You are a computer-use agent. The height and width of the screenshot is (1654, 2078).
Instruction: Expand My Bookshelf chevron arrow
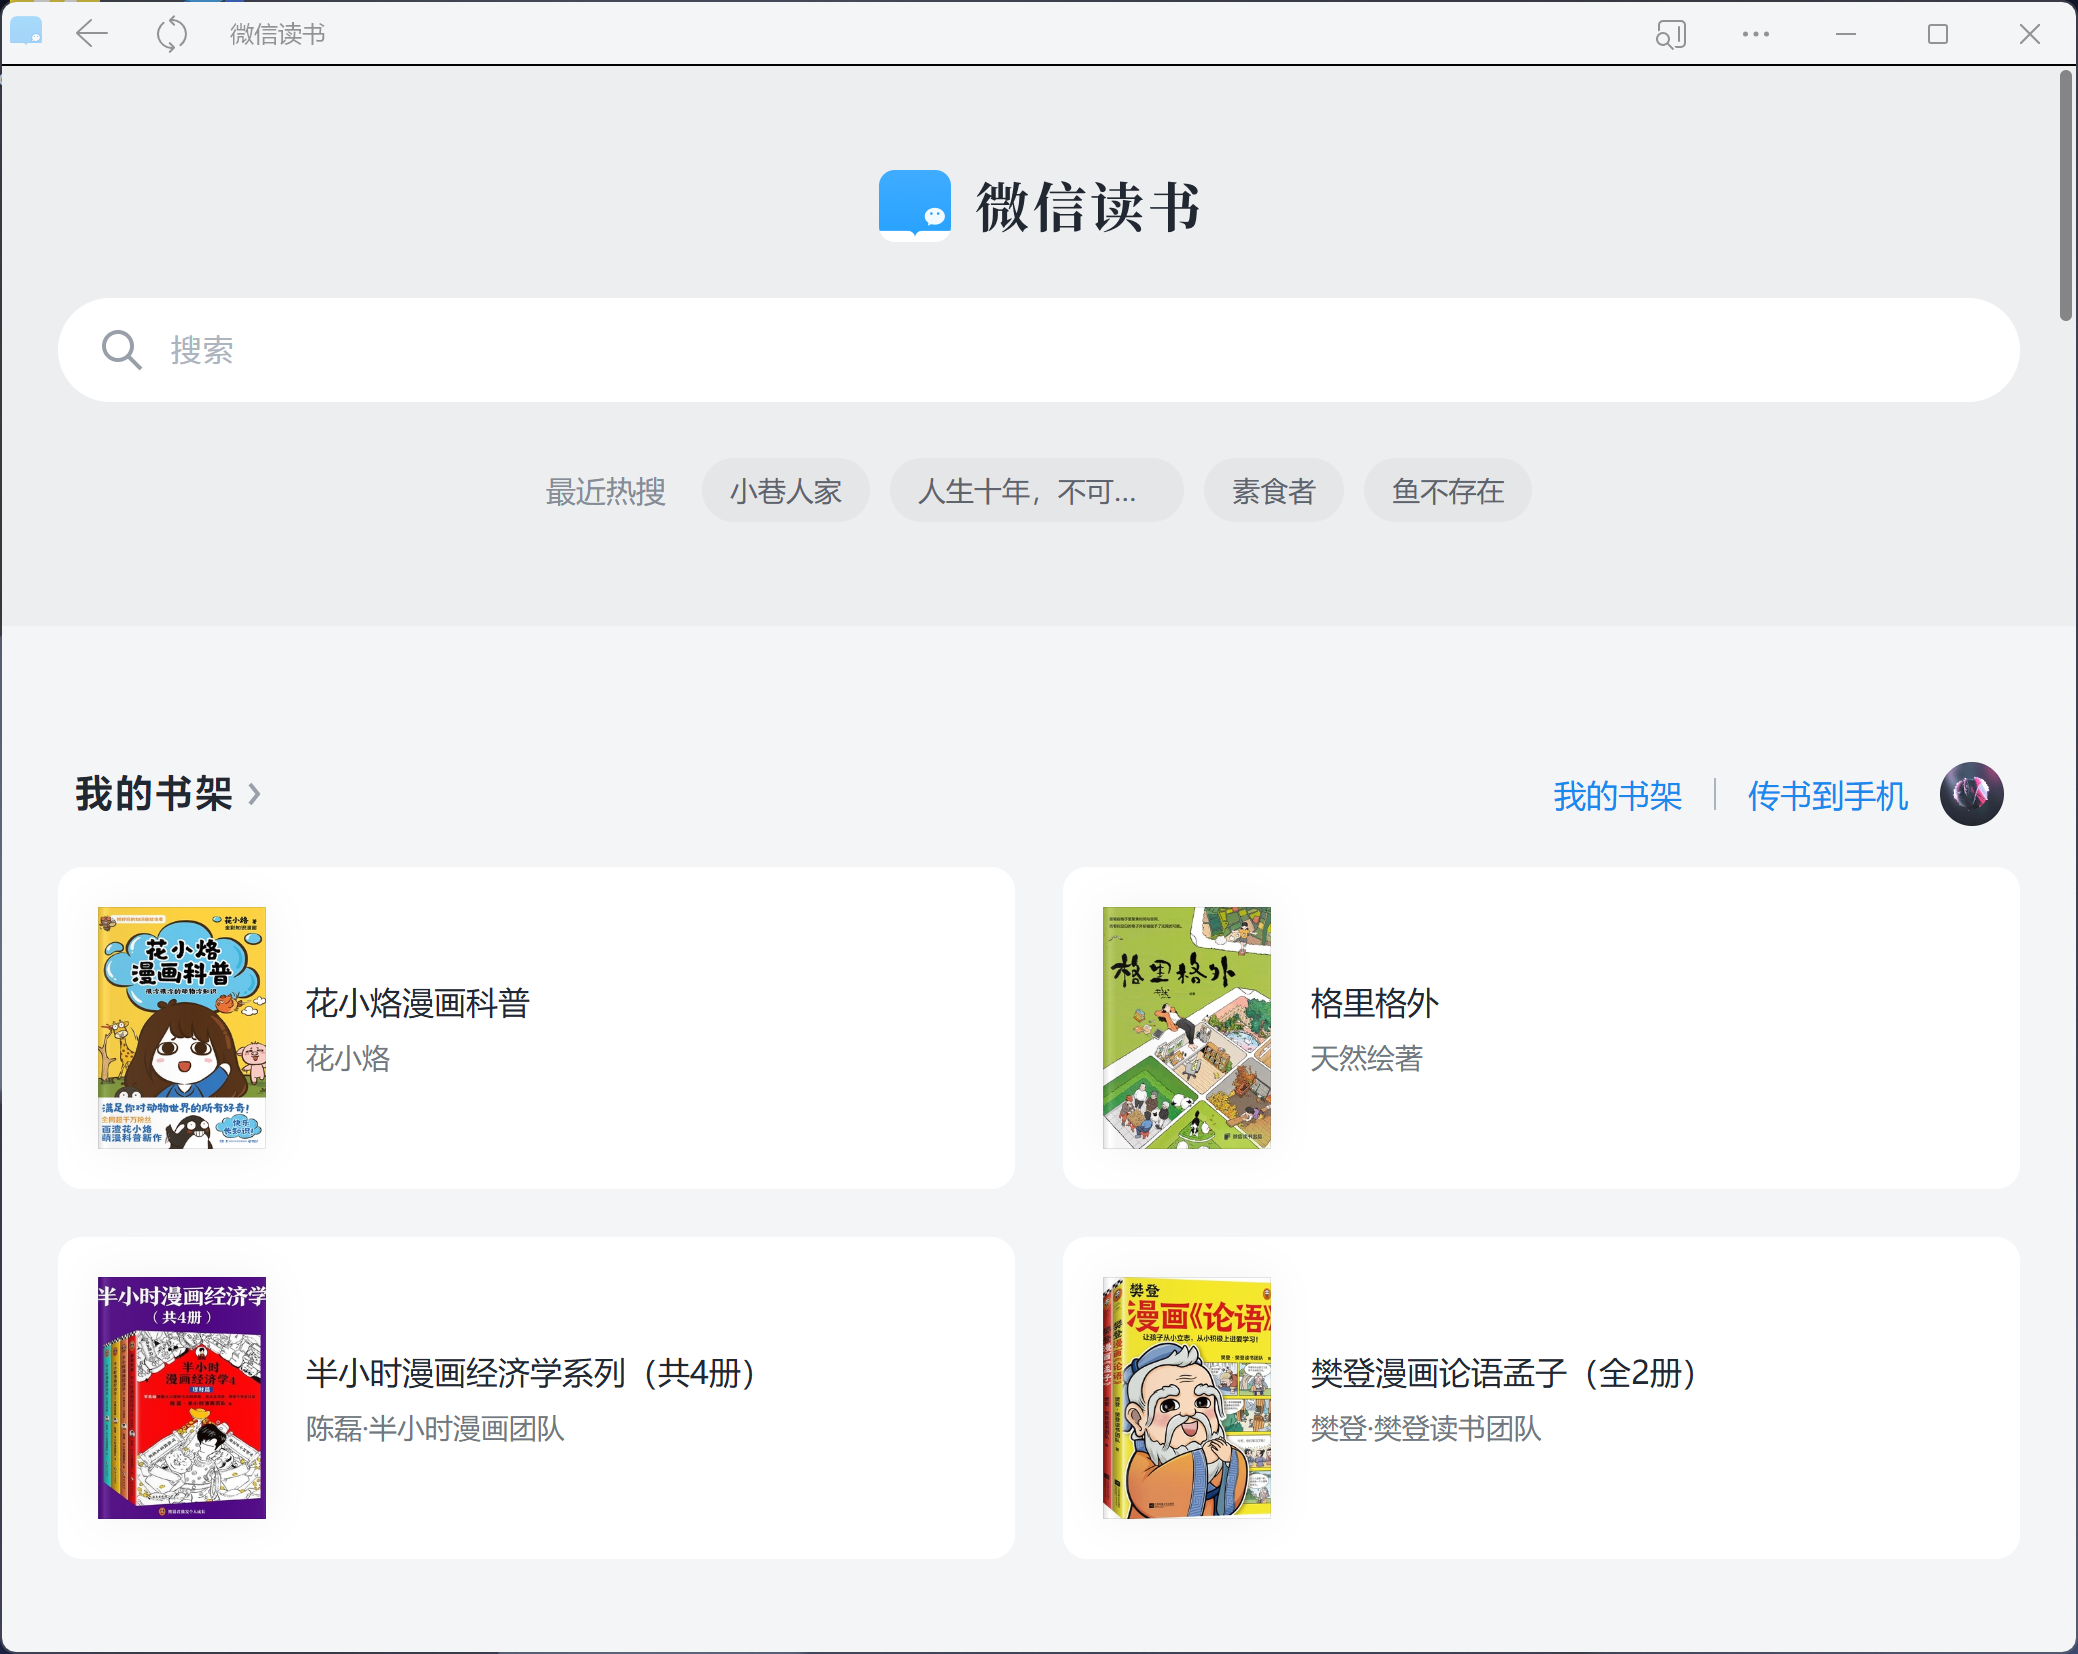click(x=254, y=795)
